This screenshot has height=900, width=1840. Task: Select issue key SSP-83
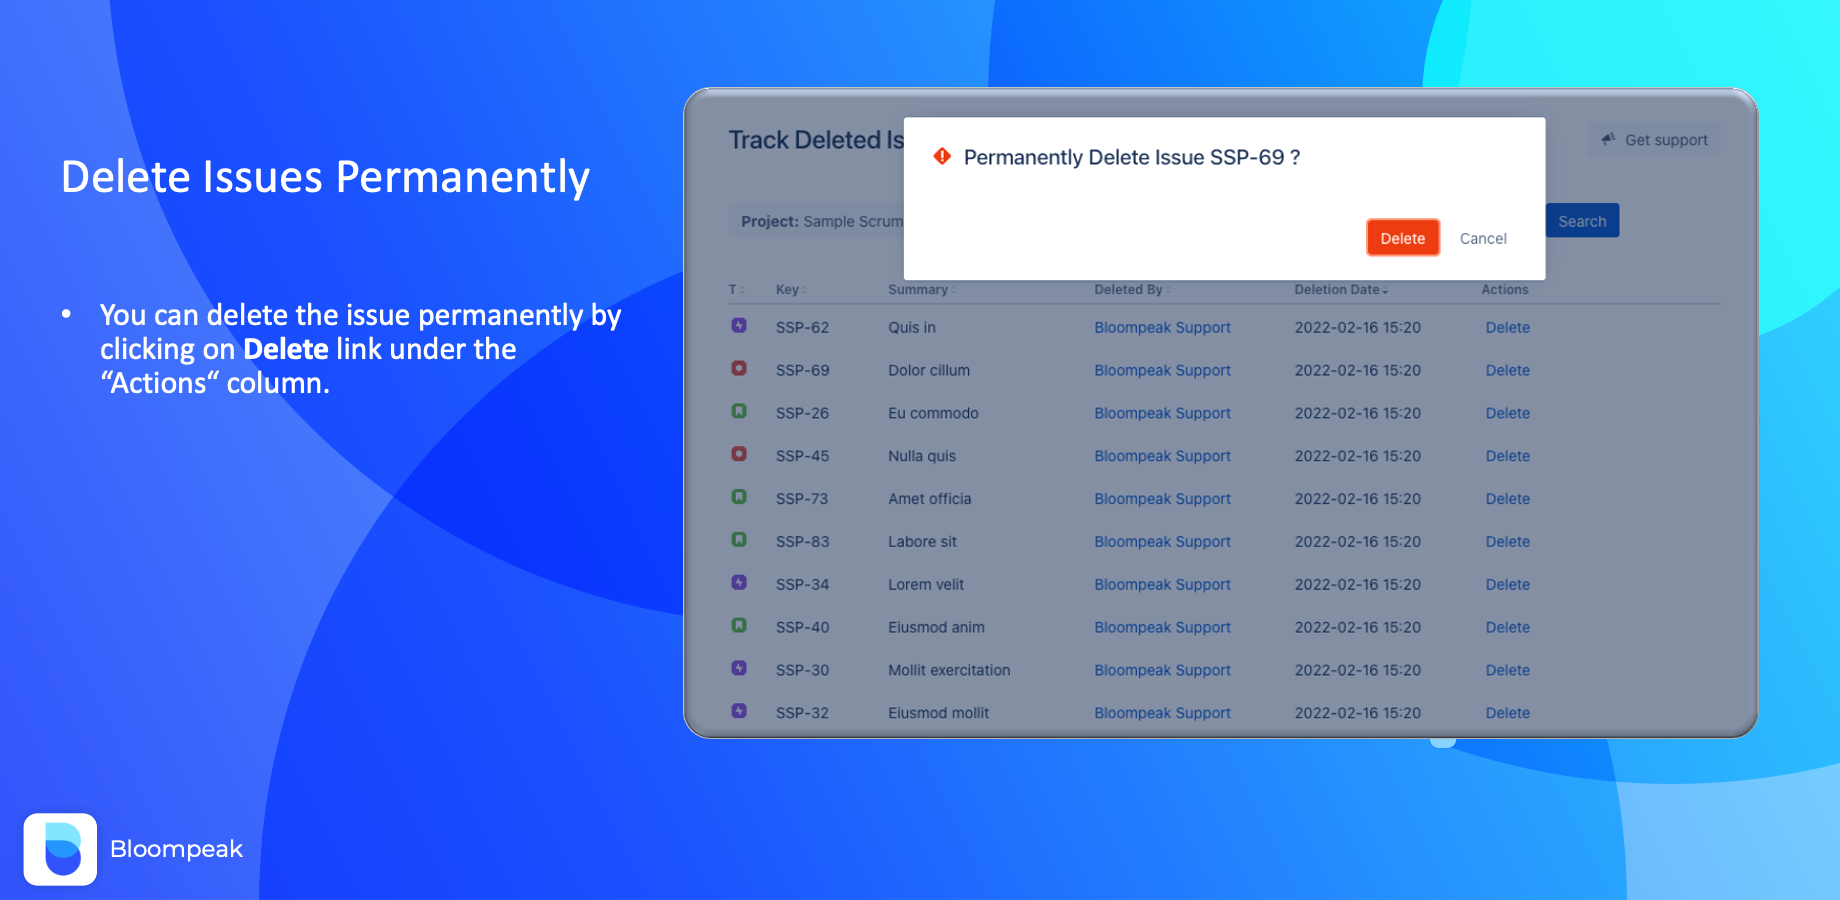point(802,542)
